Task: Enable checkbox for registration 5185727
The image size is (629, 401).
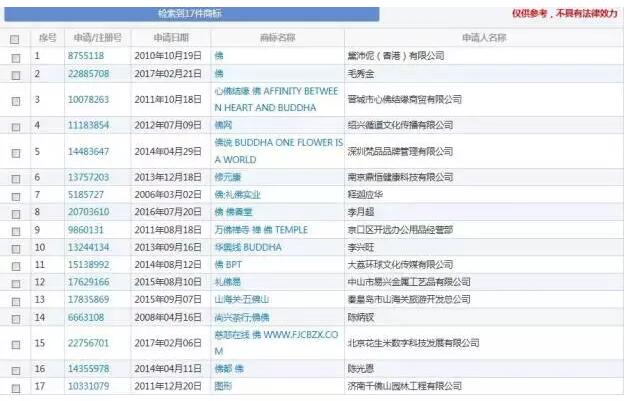Action: 16,197
